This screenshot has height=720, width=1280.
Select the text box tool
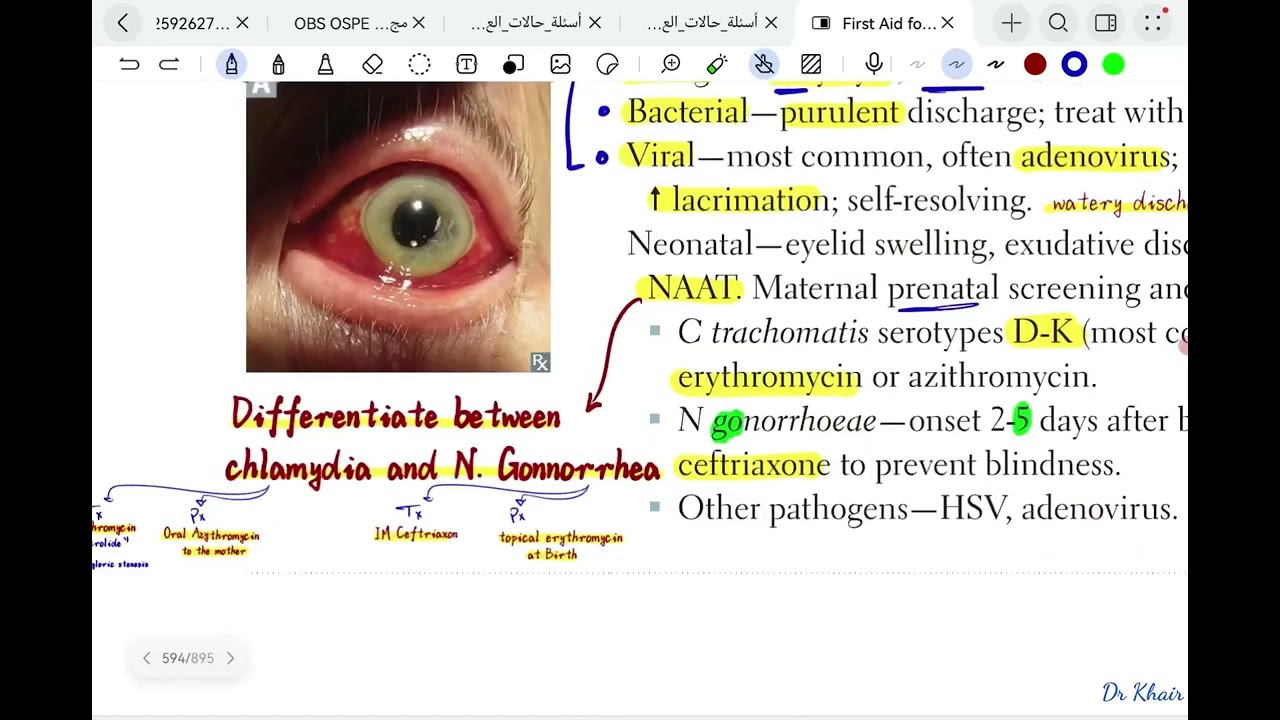tap(466, 65)
